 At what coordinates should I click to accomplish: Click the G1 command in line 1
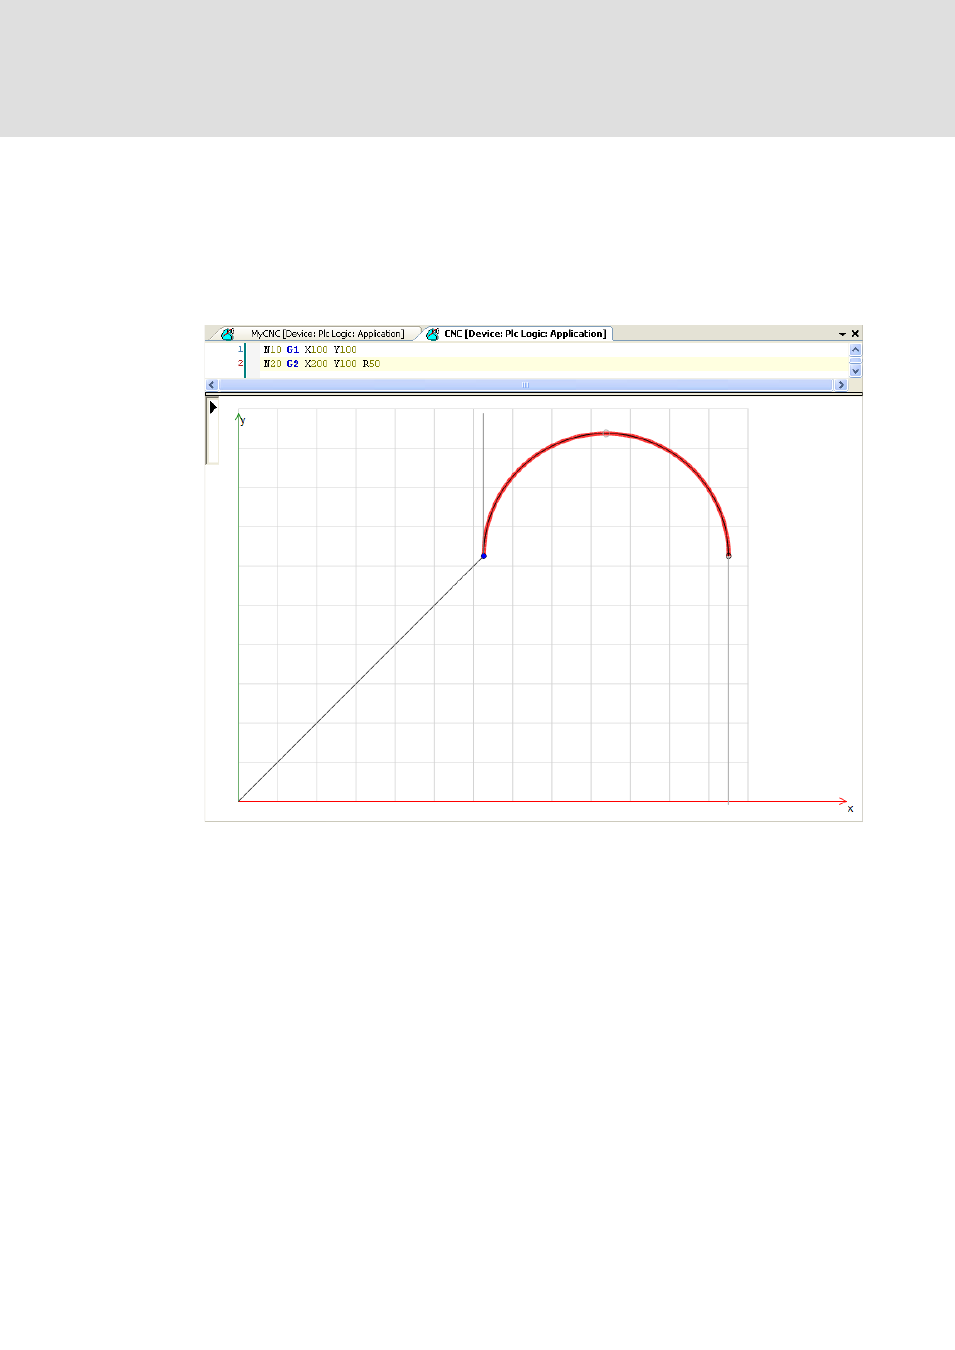293,350
